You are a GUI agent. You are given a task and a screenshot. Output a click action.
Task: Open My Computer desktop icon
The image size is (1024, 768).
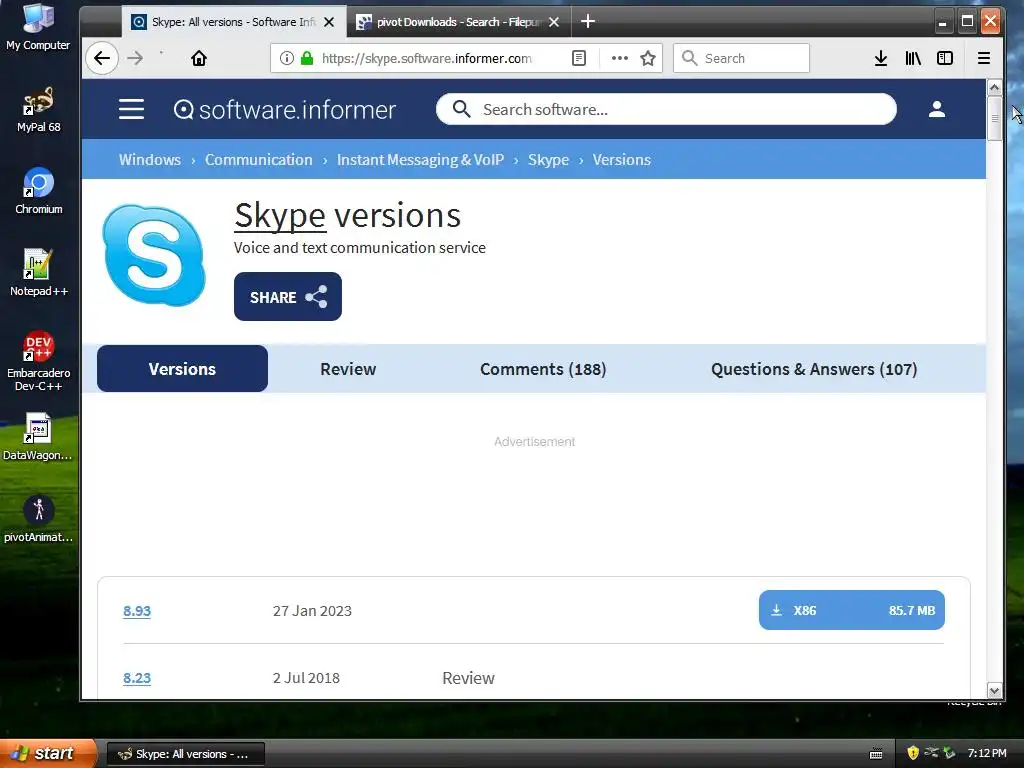(x=38, y=27)
